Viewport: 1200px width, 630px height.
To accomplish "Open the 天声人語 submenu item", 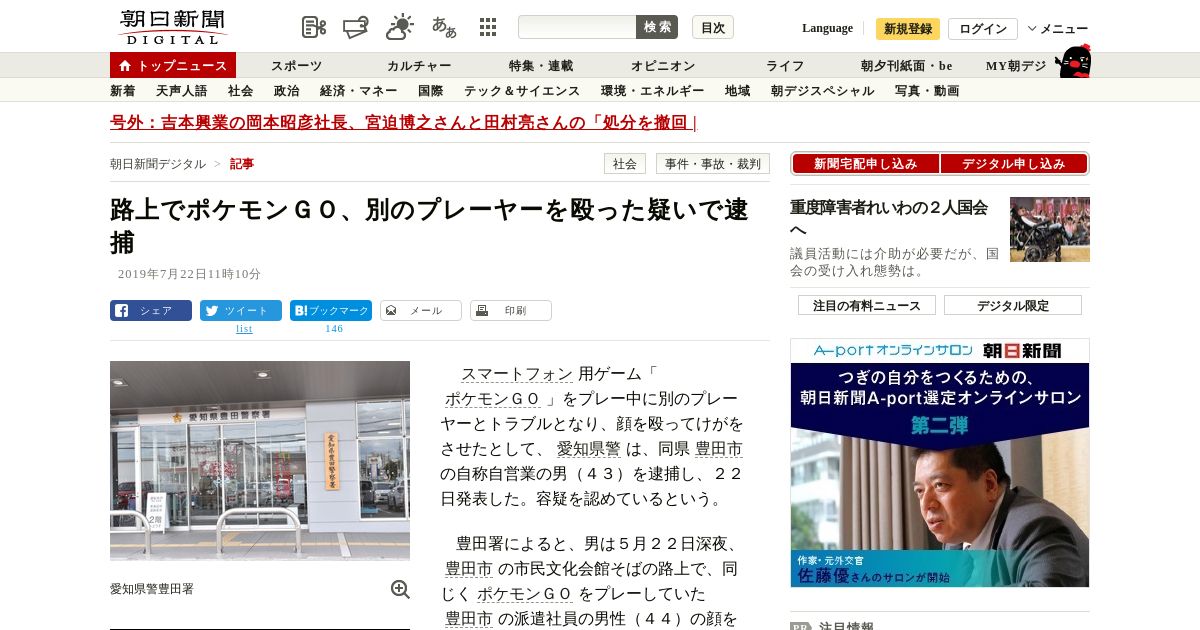I will tap(181, 90).
